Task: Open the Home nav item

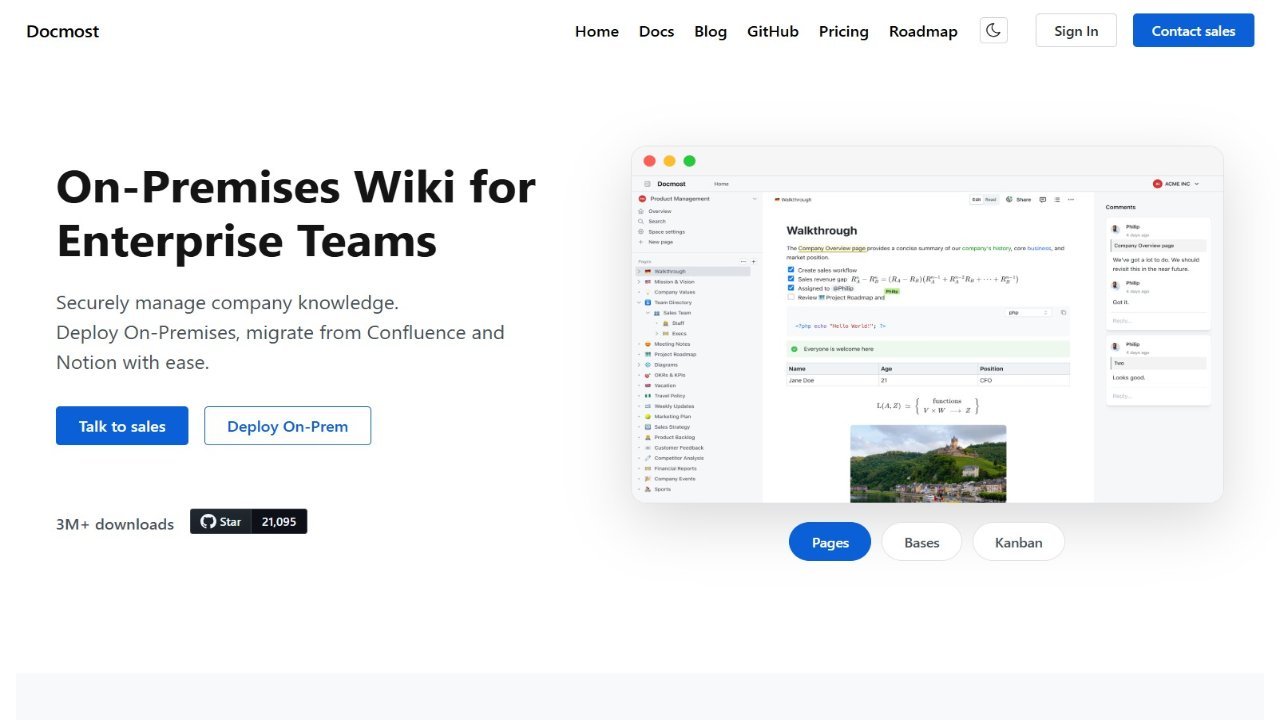Action: 597,31
